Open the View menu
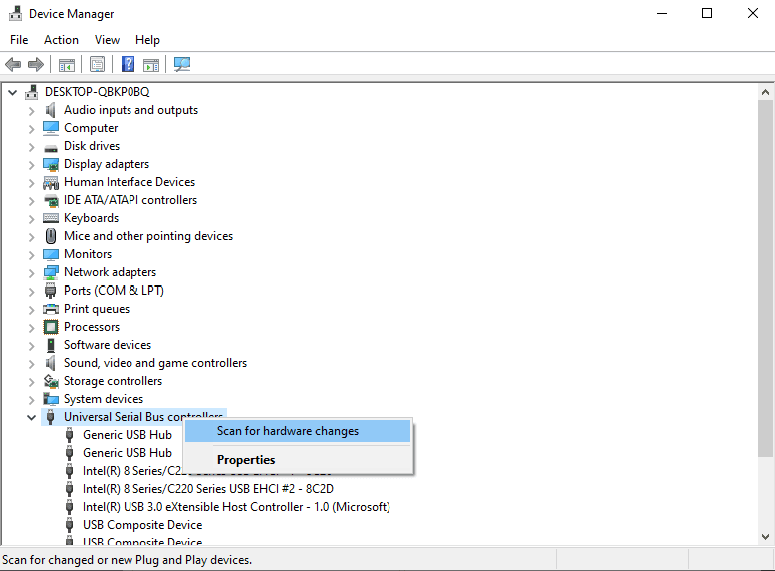 click(107, 40)
